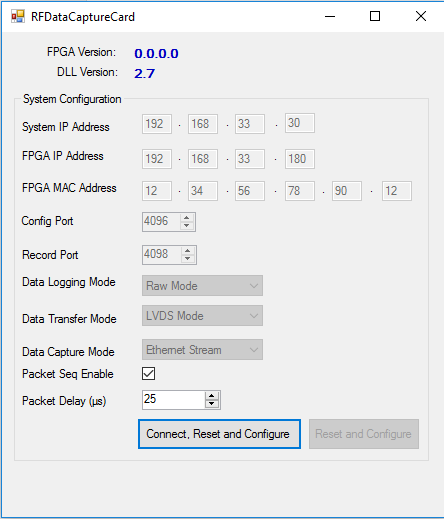Click the RFDataCaptureCard title bar app icon
The height and width of the screenshot is (519, 444).
point(18,16)
